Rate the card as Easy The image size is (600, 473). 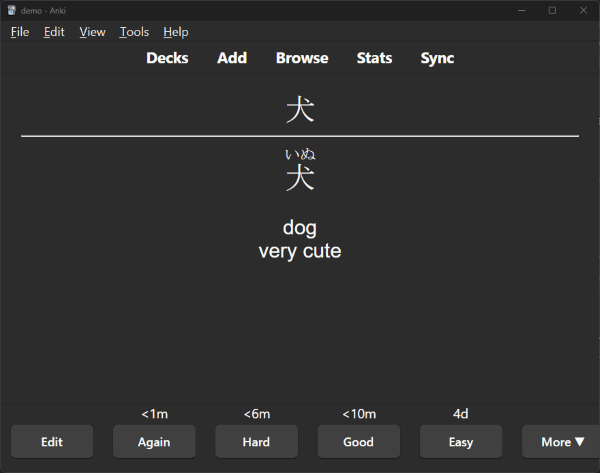[x=461, y=442]
